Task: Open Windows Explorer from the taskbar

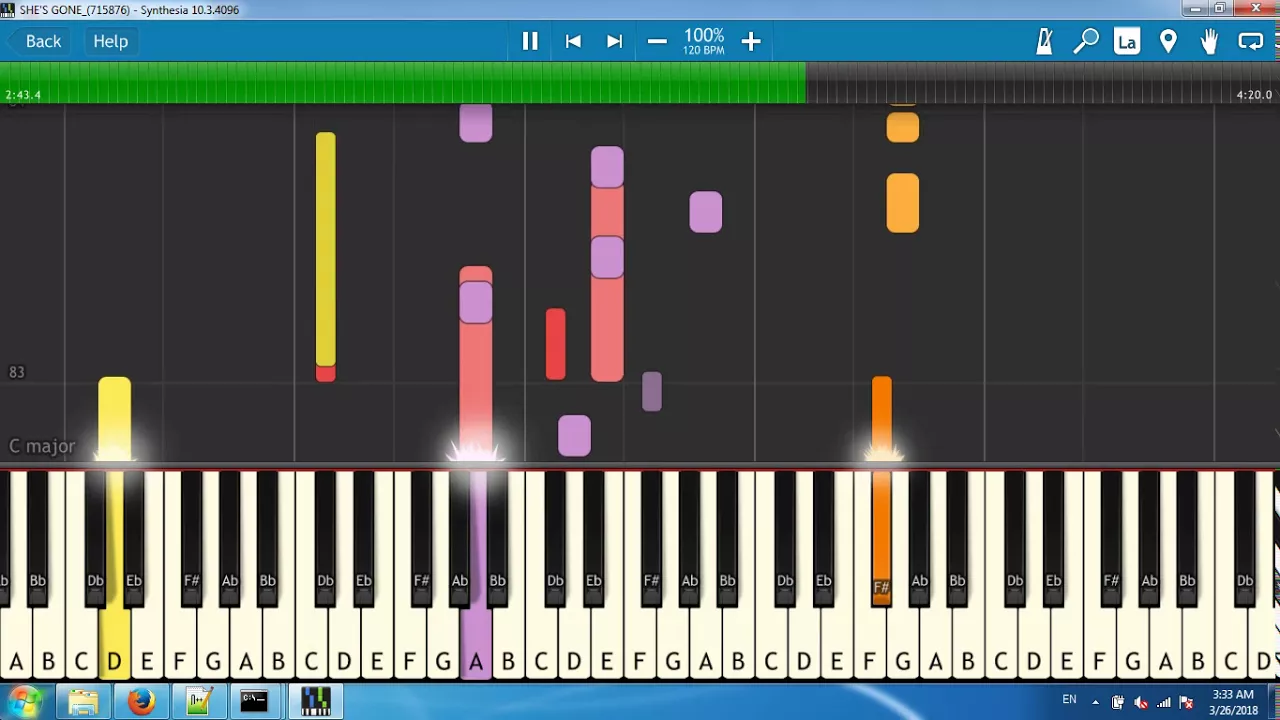Action: [83, 701]
